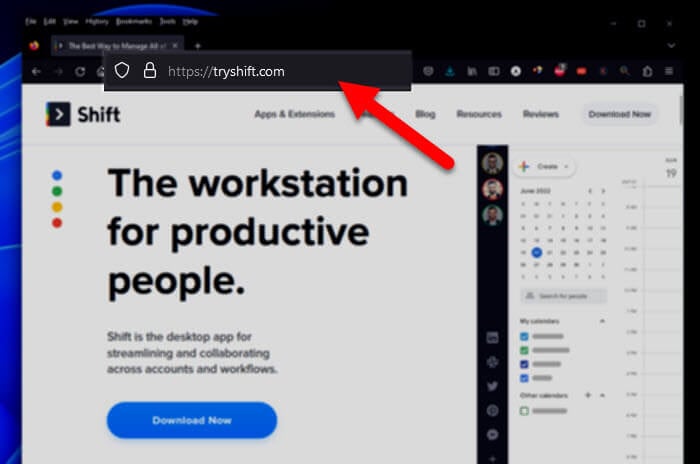Open the History menu
The width and height of the screenshot is (700, 464).
97,21
